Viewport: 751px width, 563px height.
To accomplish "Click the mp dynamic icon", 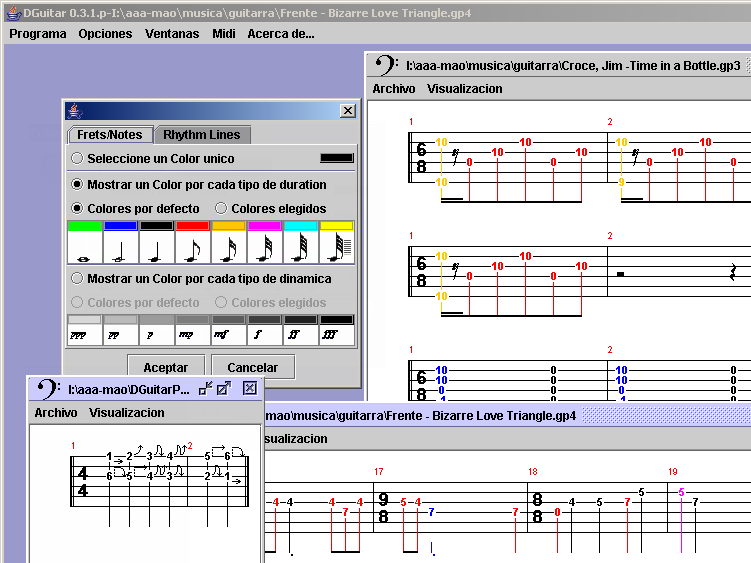I will (x=193, y=335).
